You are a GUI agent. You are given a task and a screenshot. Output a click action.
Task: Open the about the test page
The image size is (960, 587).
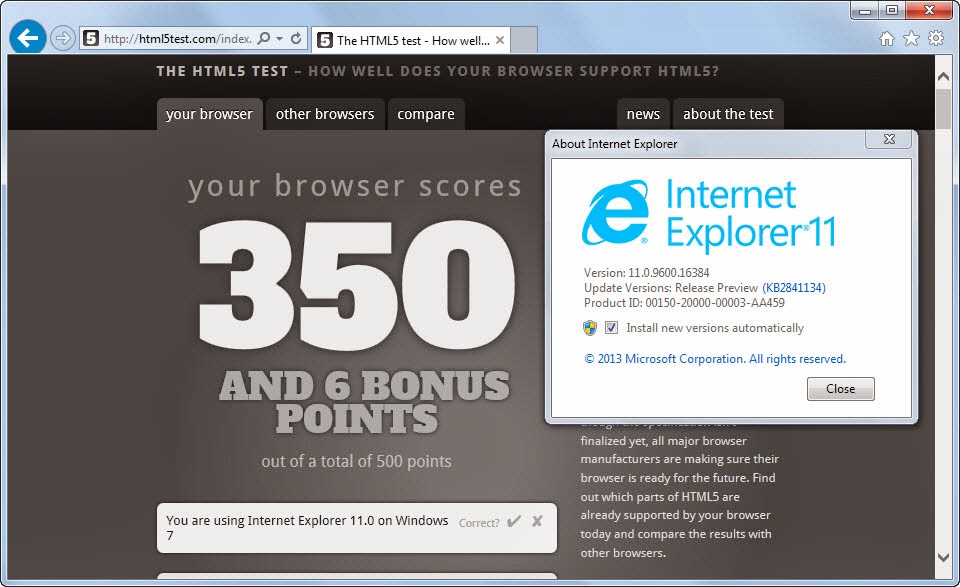[x=728, y=114]
